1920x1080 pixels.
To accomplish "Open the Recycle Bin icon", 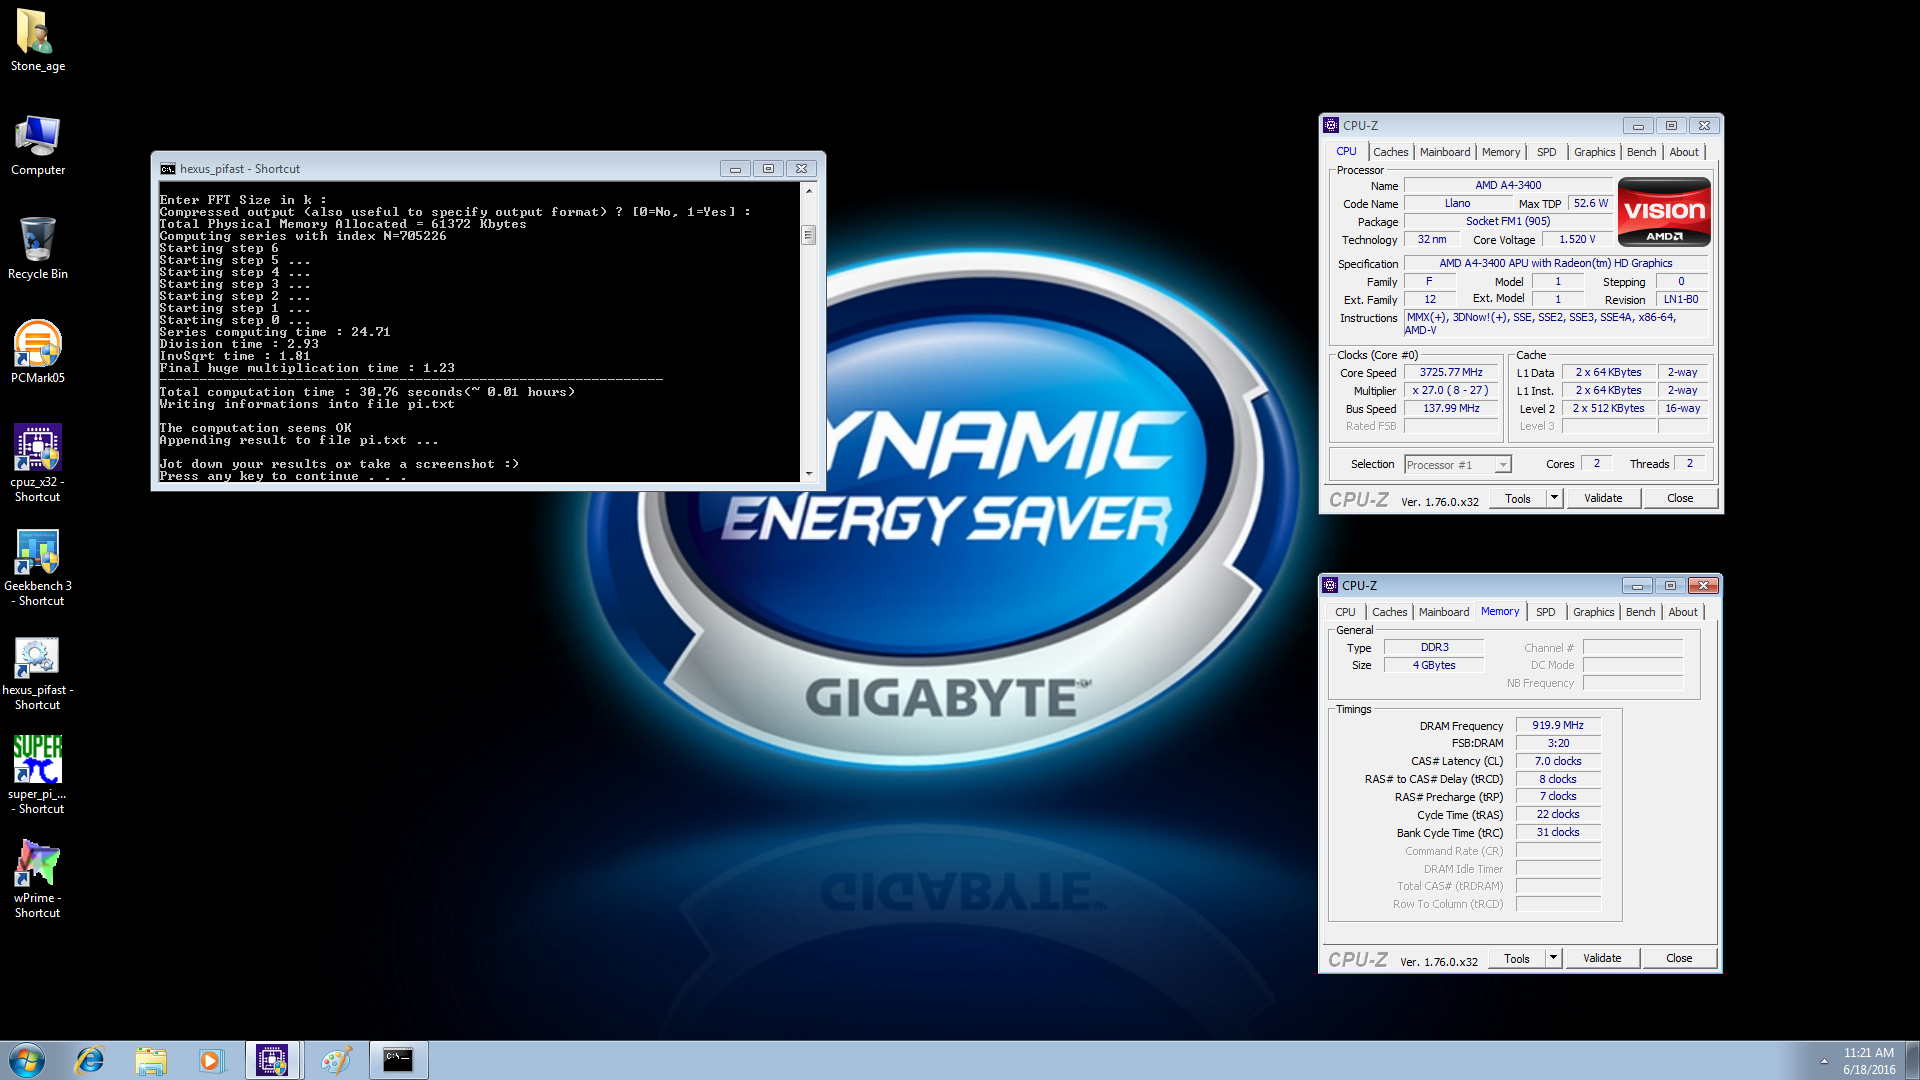I will [x=38, y=248].
